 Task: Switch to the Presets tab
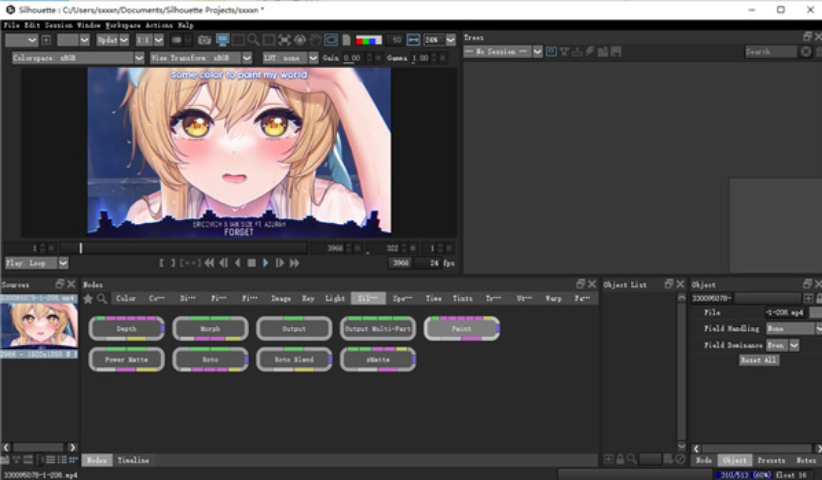pos(771,460)
